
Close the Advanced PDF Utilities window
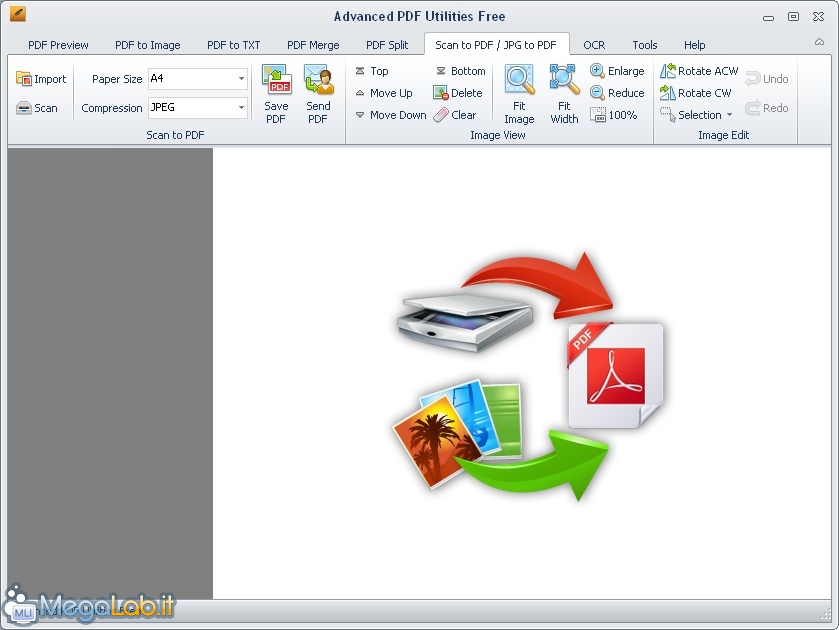(818, 17)
